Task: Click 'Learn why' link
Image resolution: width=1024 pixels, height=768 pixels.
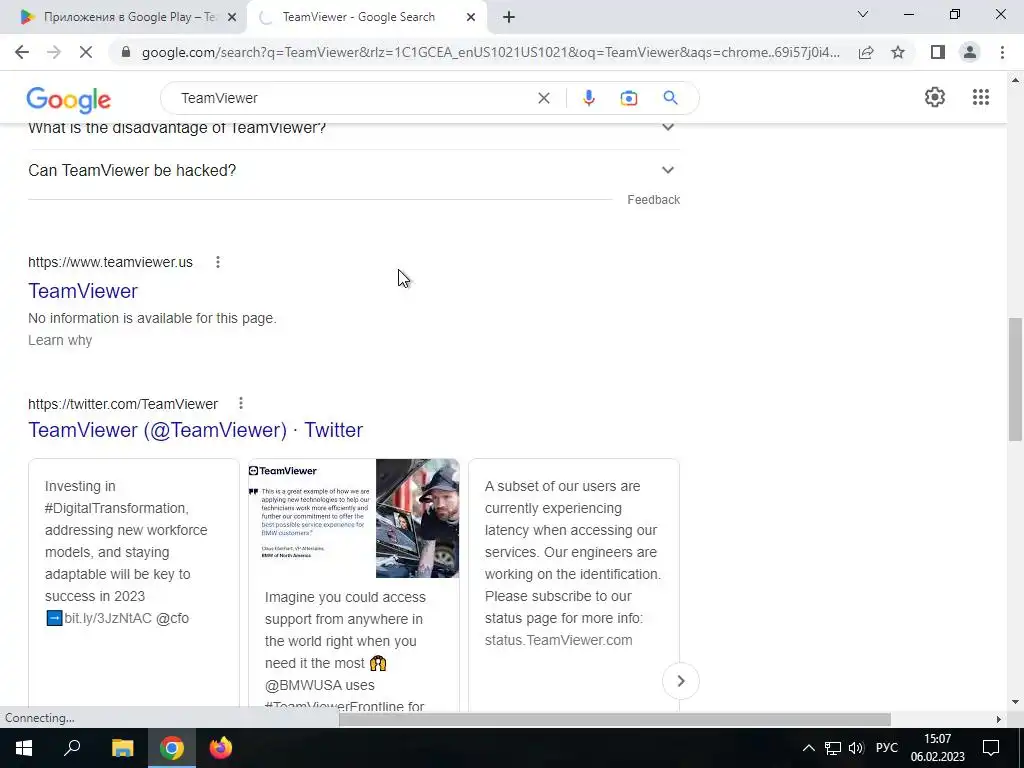Action: point(60,340)
